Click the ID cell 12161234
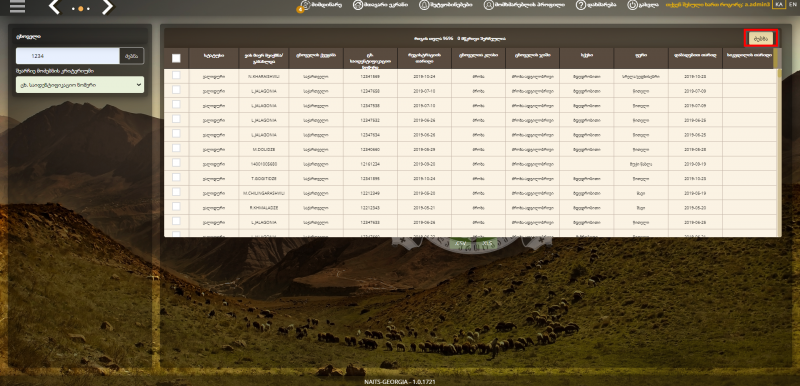 tap(370, 164)
